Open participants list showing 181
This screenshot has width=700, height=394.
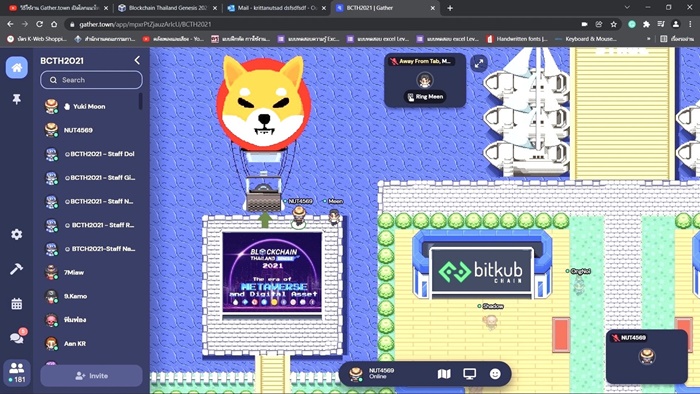(17, 372)
